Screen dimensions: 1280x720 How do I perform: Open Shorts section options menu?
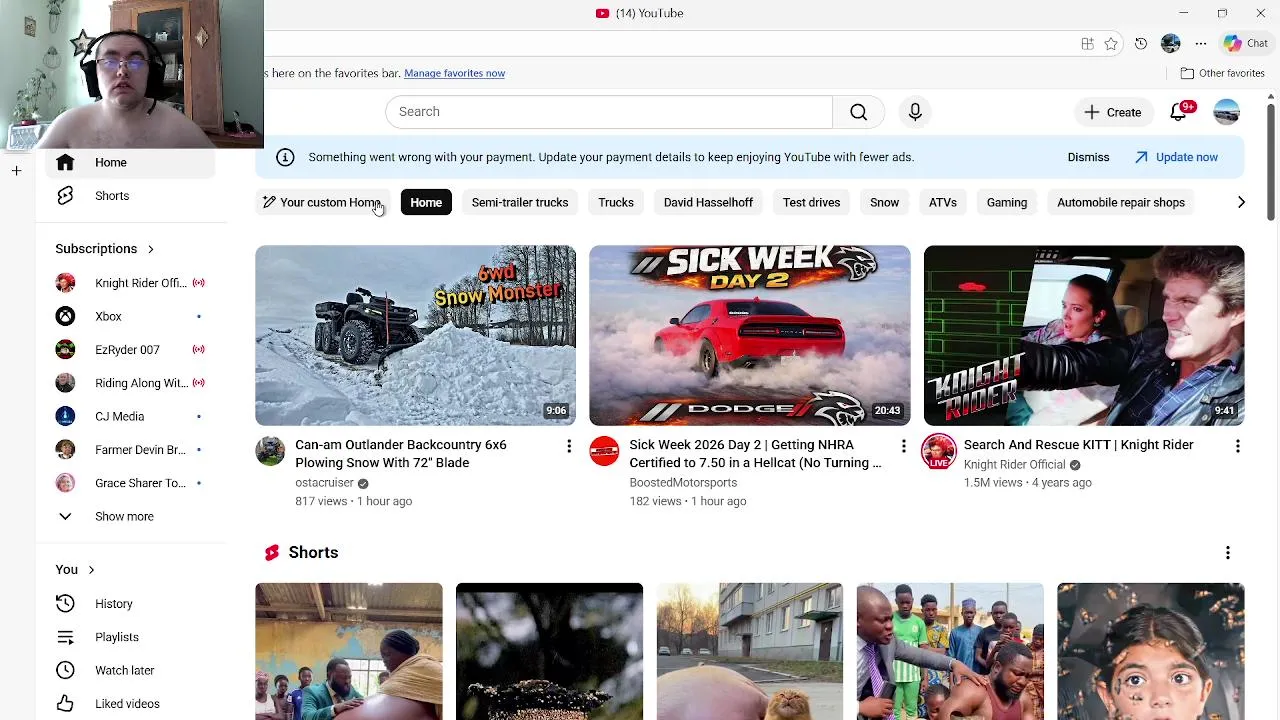pyautogui.click(x=1227, y=553)
